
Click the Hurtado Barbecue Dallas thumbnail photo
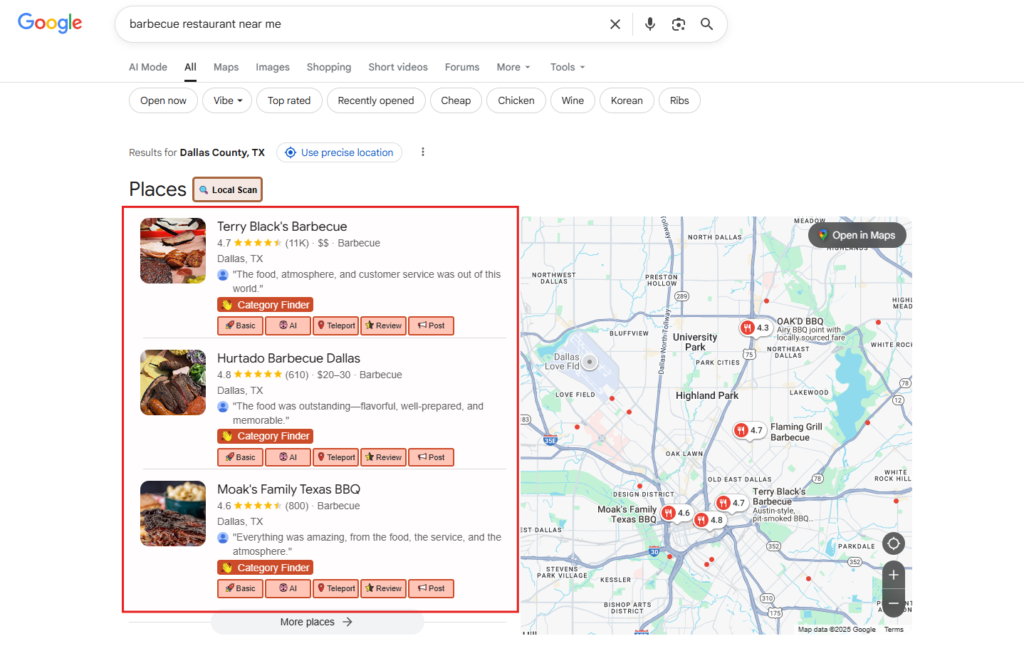pos(173,382)
